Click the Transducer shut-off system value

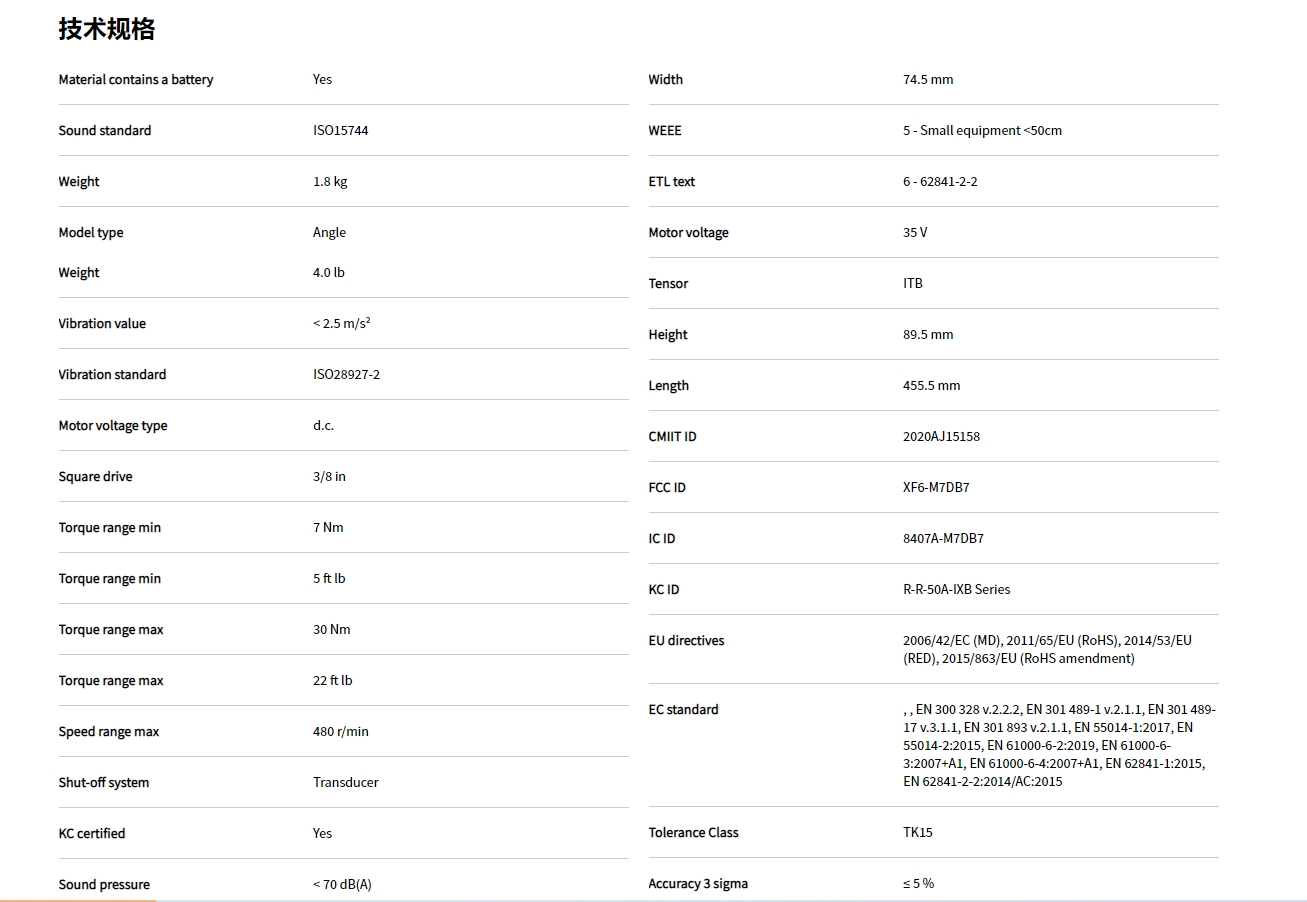point(345,783)
